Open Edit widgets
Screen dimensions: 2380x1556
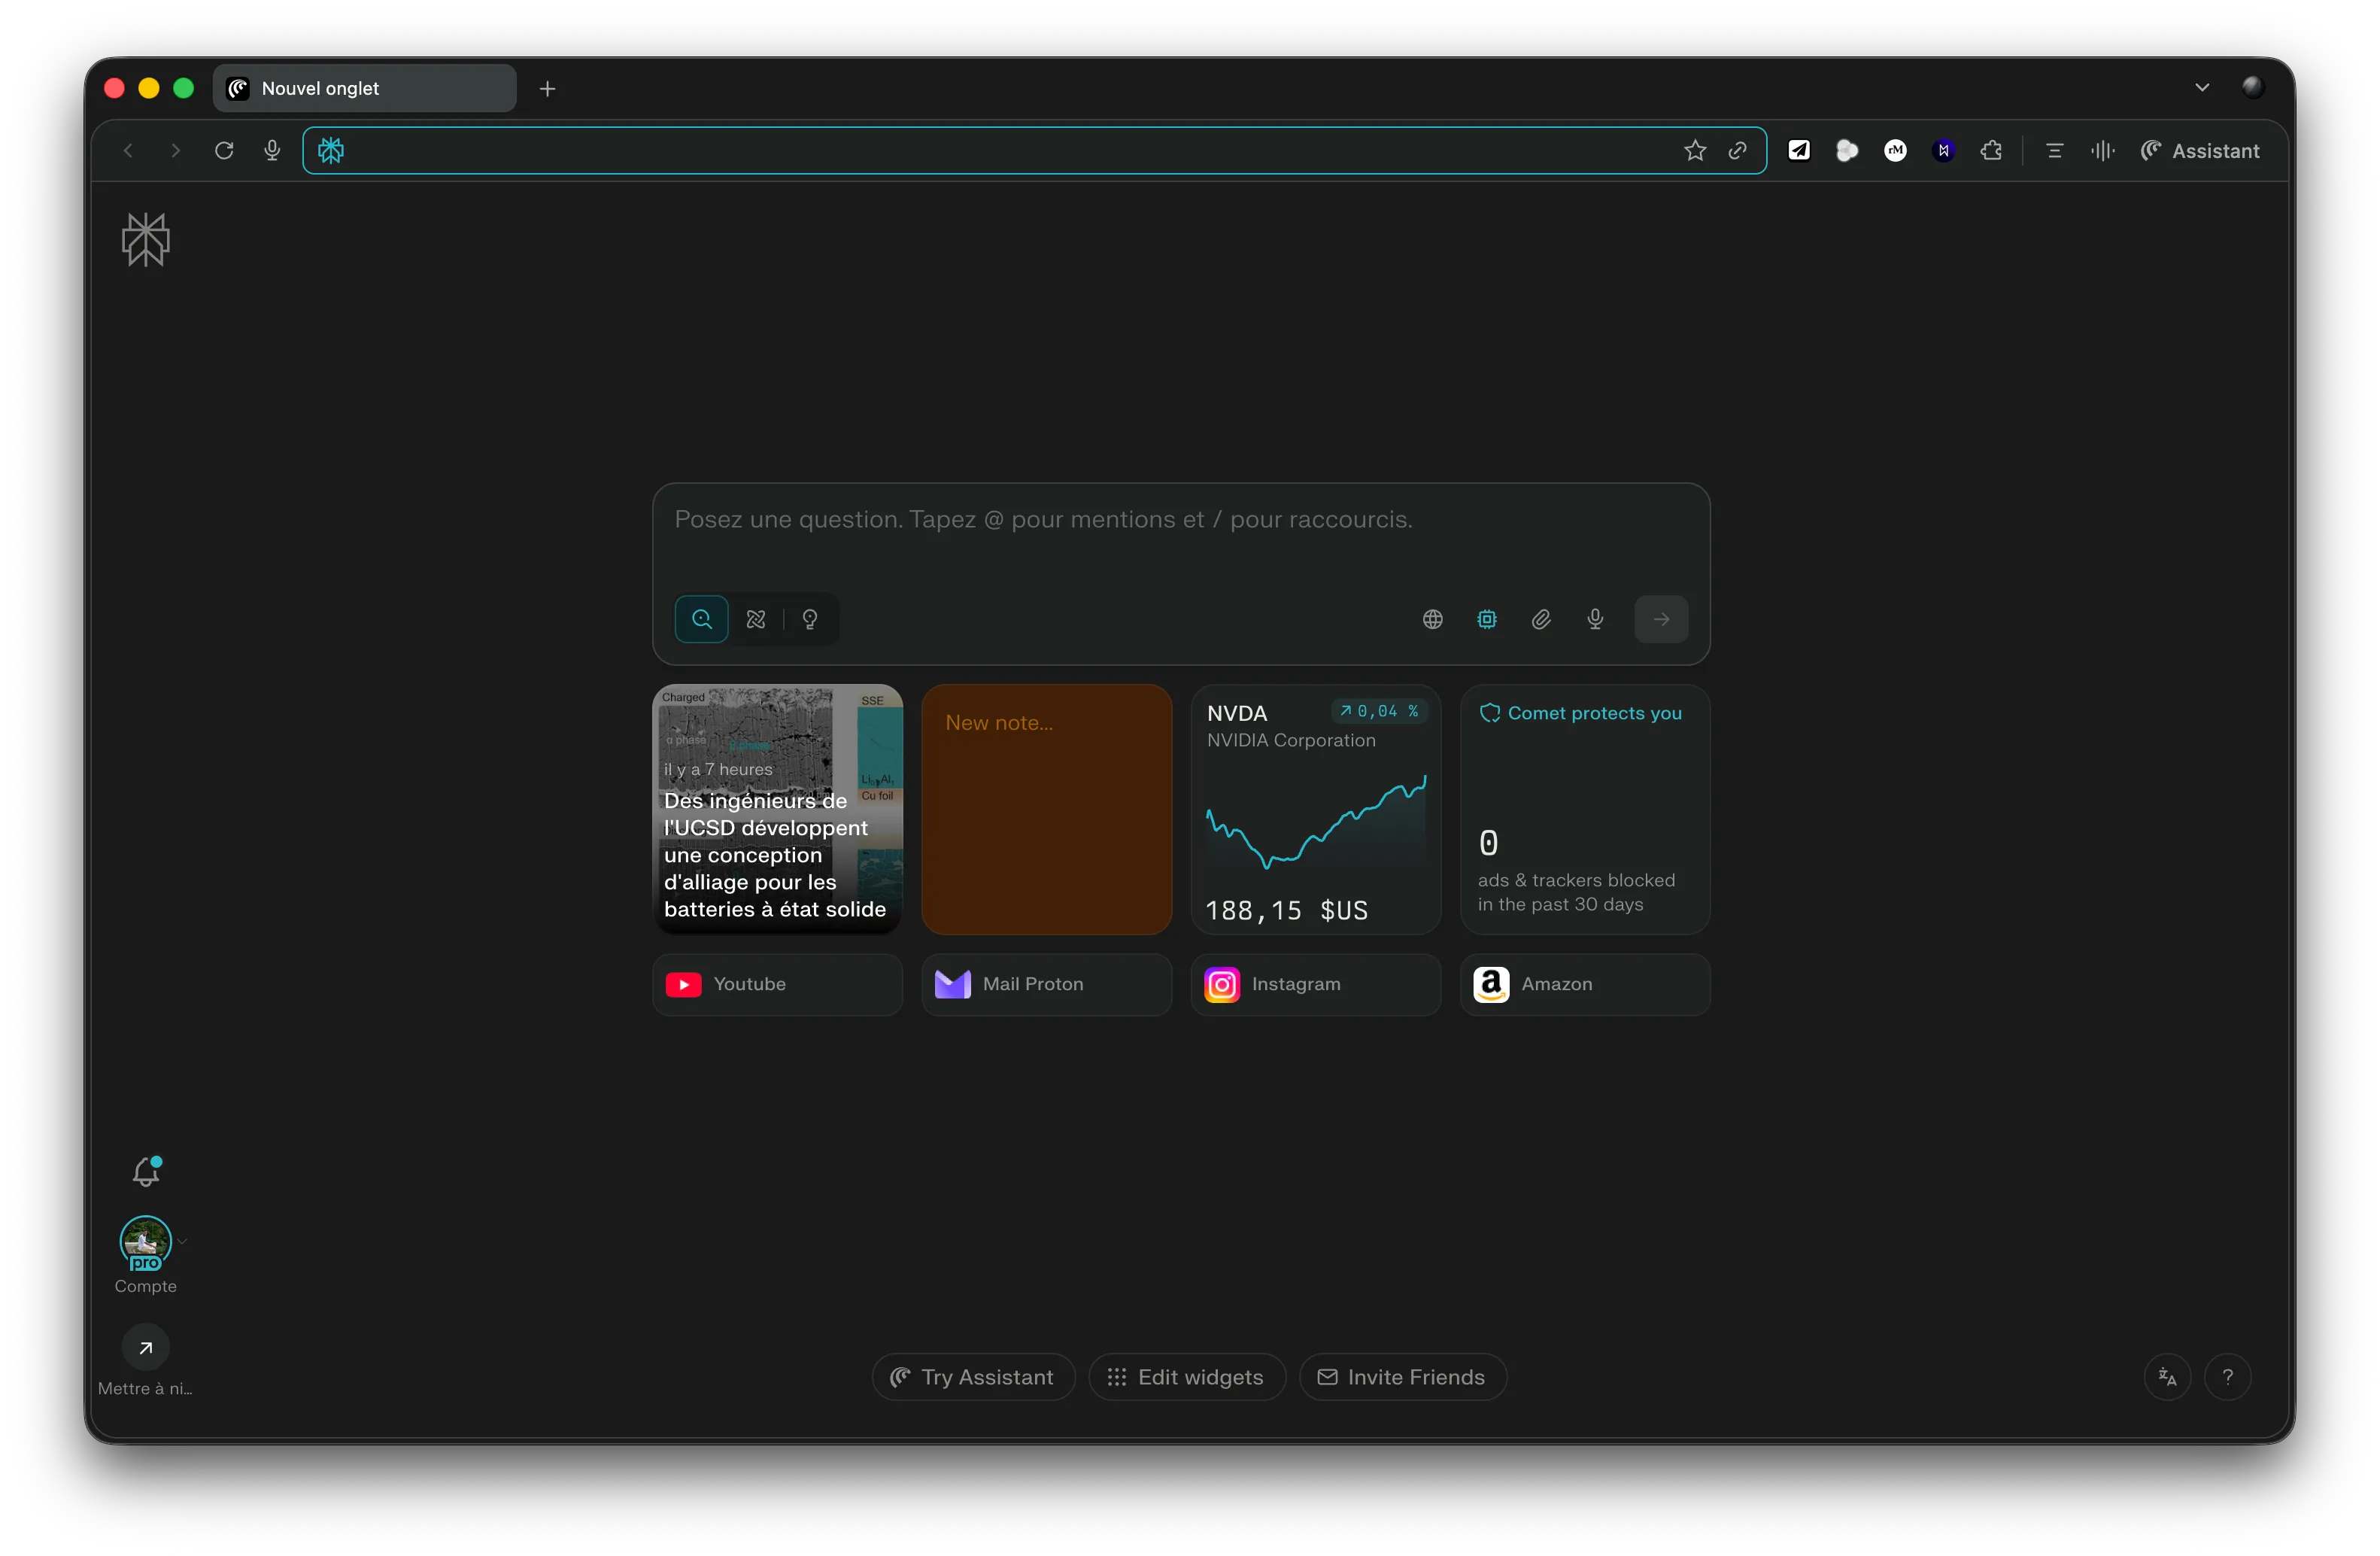(1186, 1377)
